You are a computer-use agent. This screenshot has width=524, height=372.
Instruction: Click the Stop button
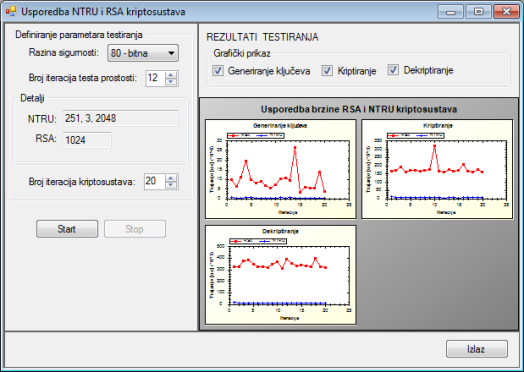tap(135, 229)
